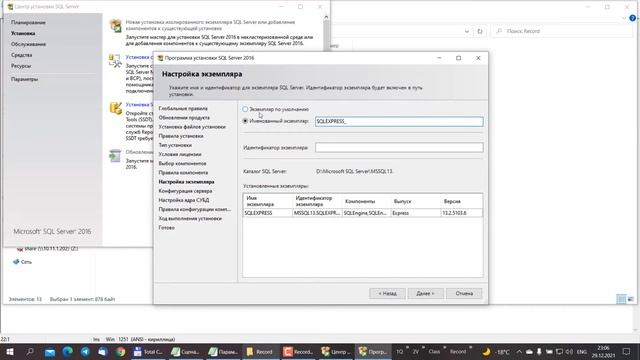Minimize the SQL Server 2016 setup window
This screenshot has height=360, width=640.
tap(439, 58)
